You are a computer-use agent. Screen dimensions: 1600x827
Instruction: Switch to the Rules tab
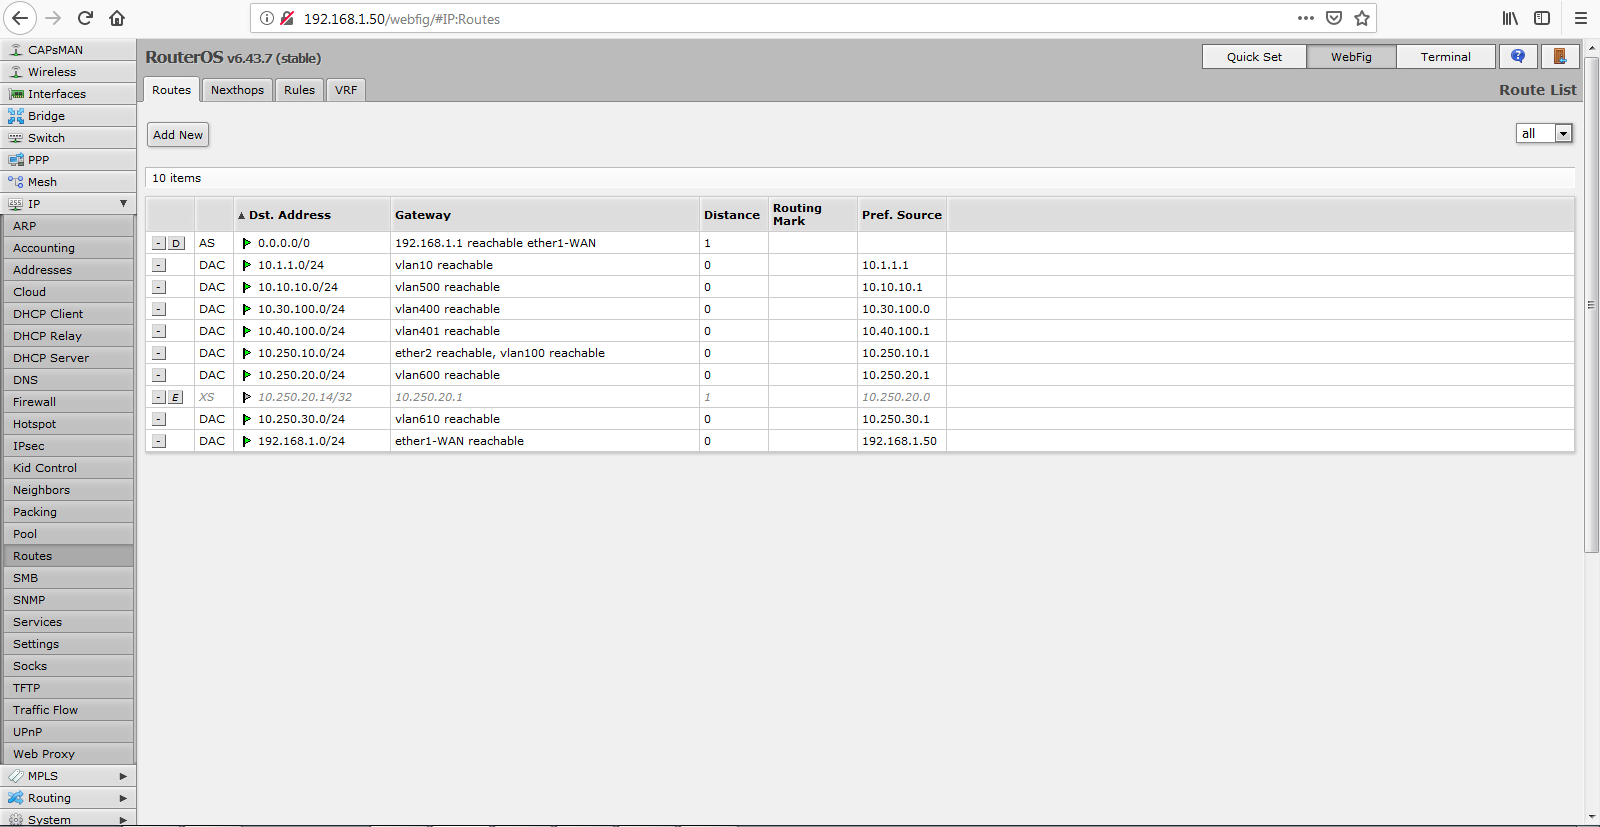tap(299, 90)
